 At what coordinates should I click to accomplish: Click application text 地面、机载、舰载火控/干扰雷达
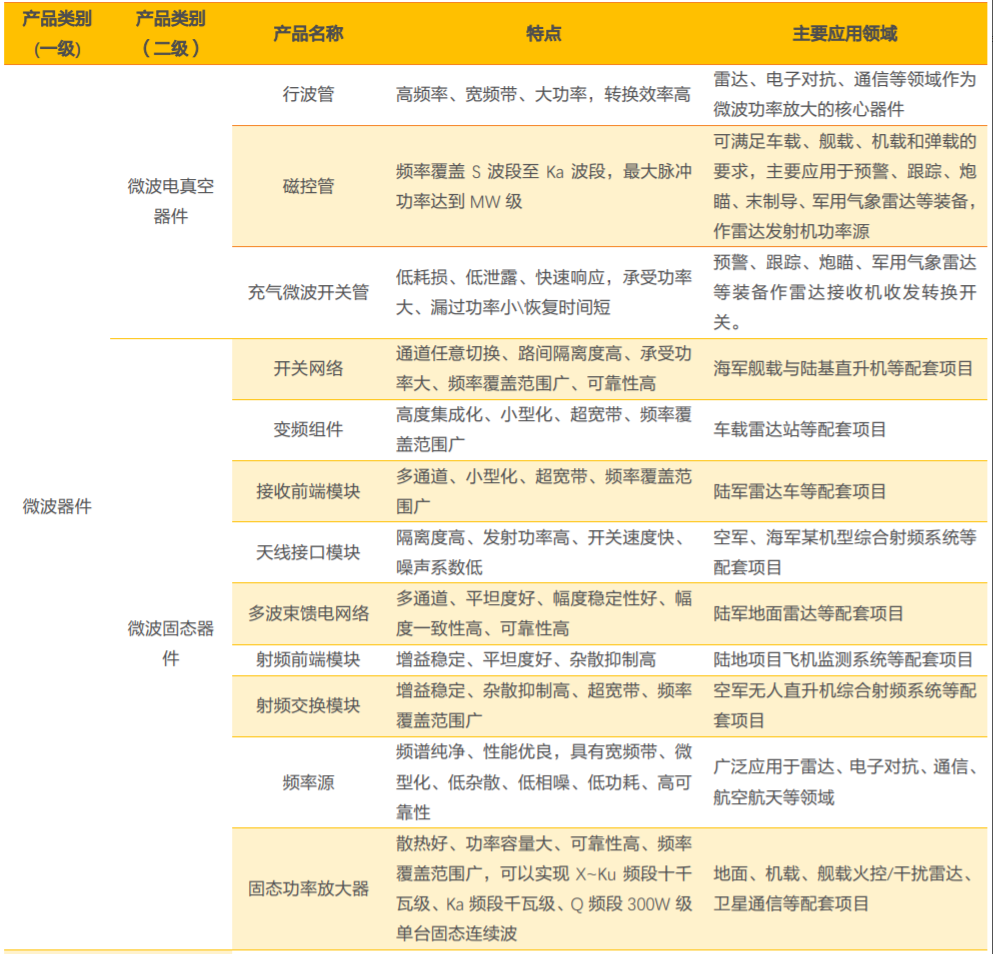[x=838, y=873]
